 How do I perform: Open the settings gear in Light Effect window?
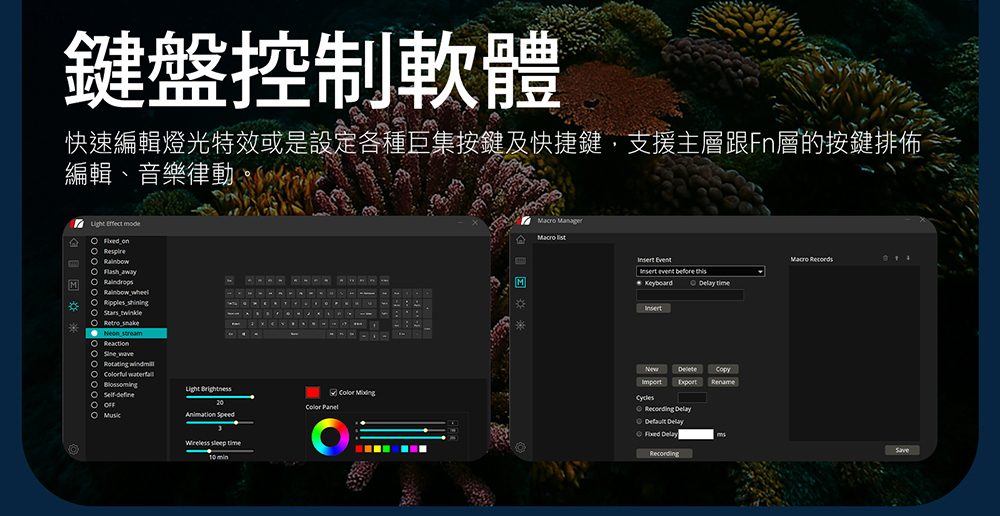(73, 449)
